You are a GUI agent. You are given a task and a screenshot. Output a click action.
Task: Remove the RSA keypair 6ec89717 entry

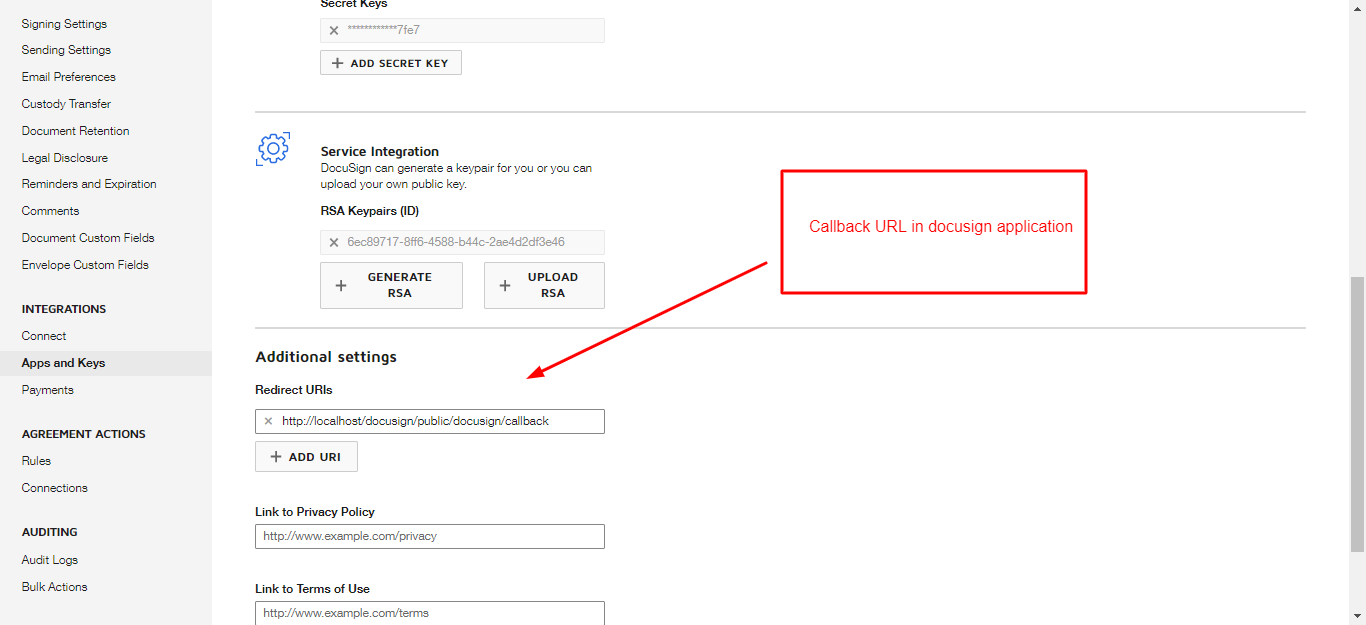pos(334,242)
